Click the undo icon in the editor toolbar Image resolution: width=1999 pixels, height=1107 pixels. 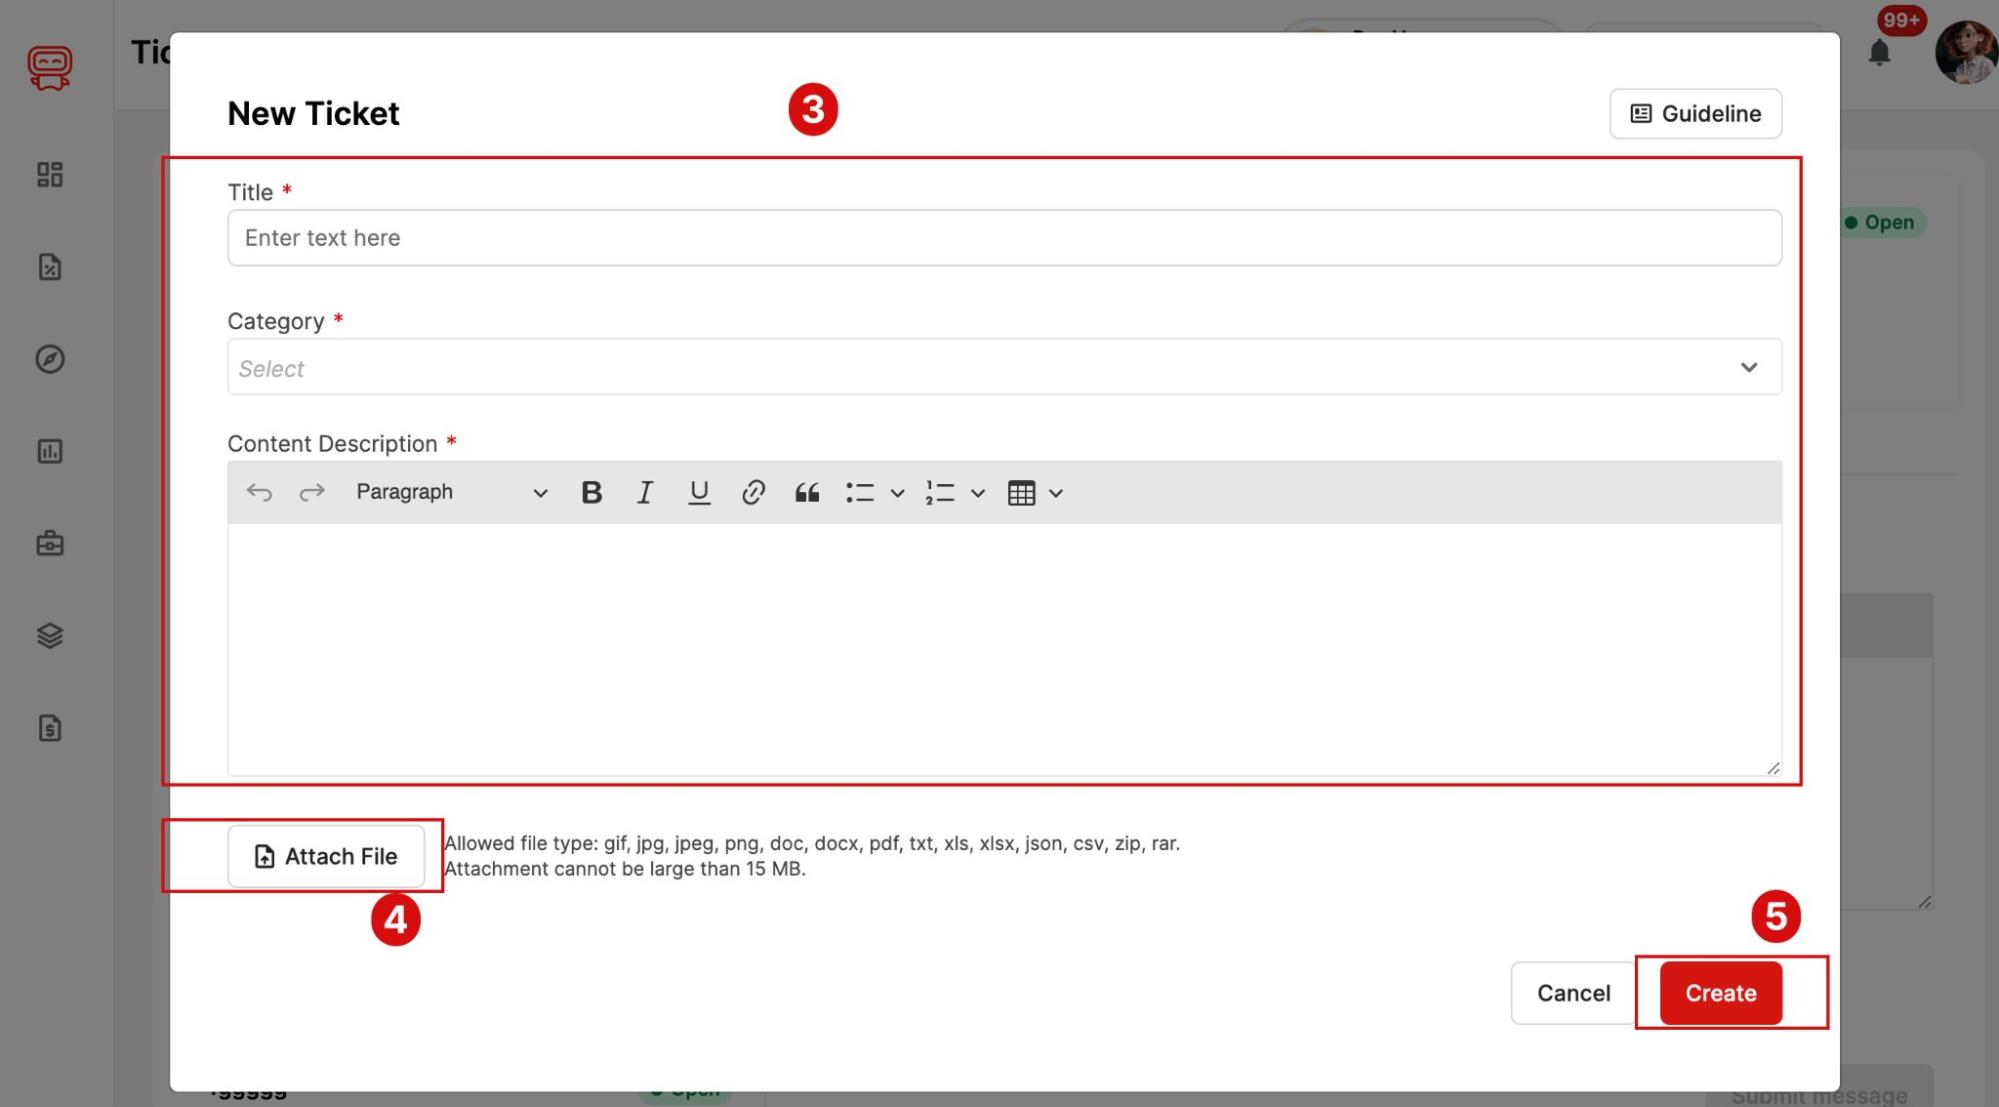[259, 491]
